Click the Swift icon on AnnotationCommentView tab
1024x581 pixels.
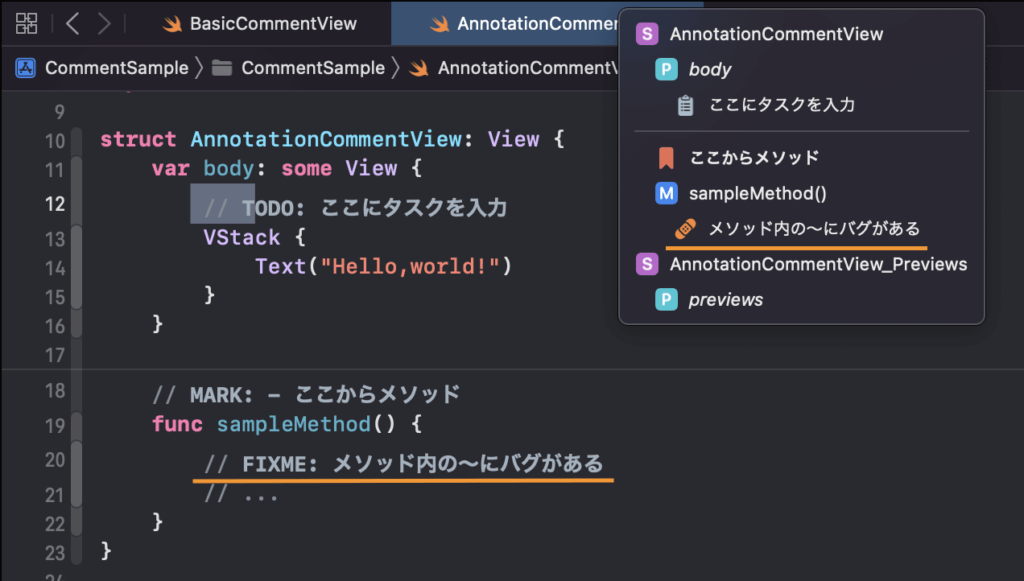[x=439, y=24]
